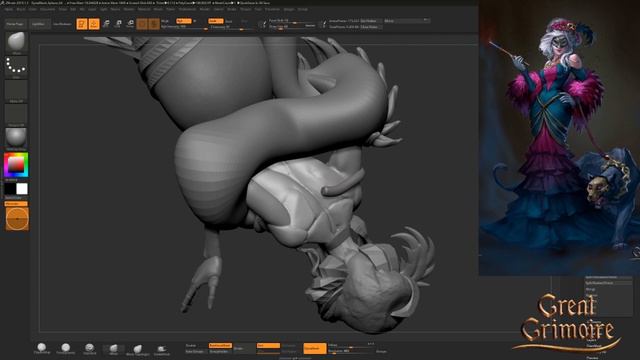Select the Move transform icon

106,24
